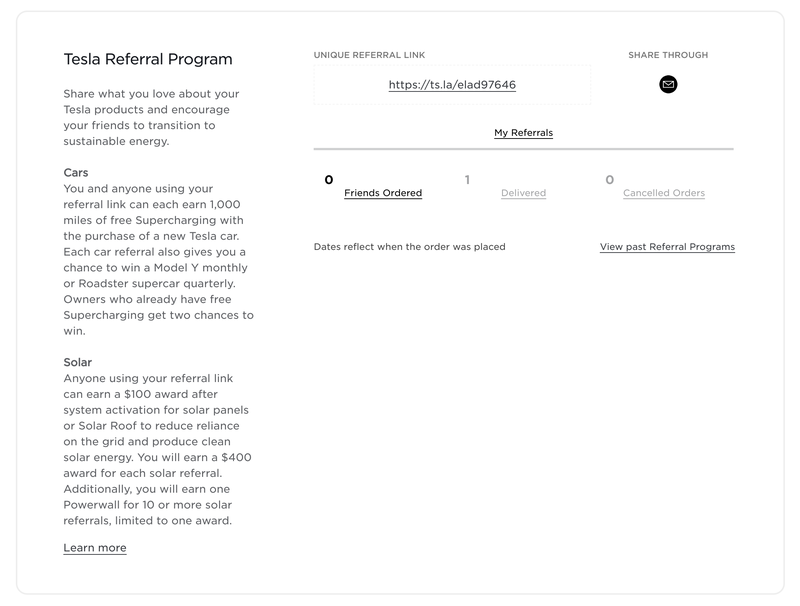Screen dimensions: 800x606
Task: Click the SHARE THROUGH label
Action: tap(668, 55)
